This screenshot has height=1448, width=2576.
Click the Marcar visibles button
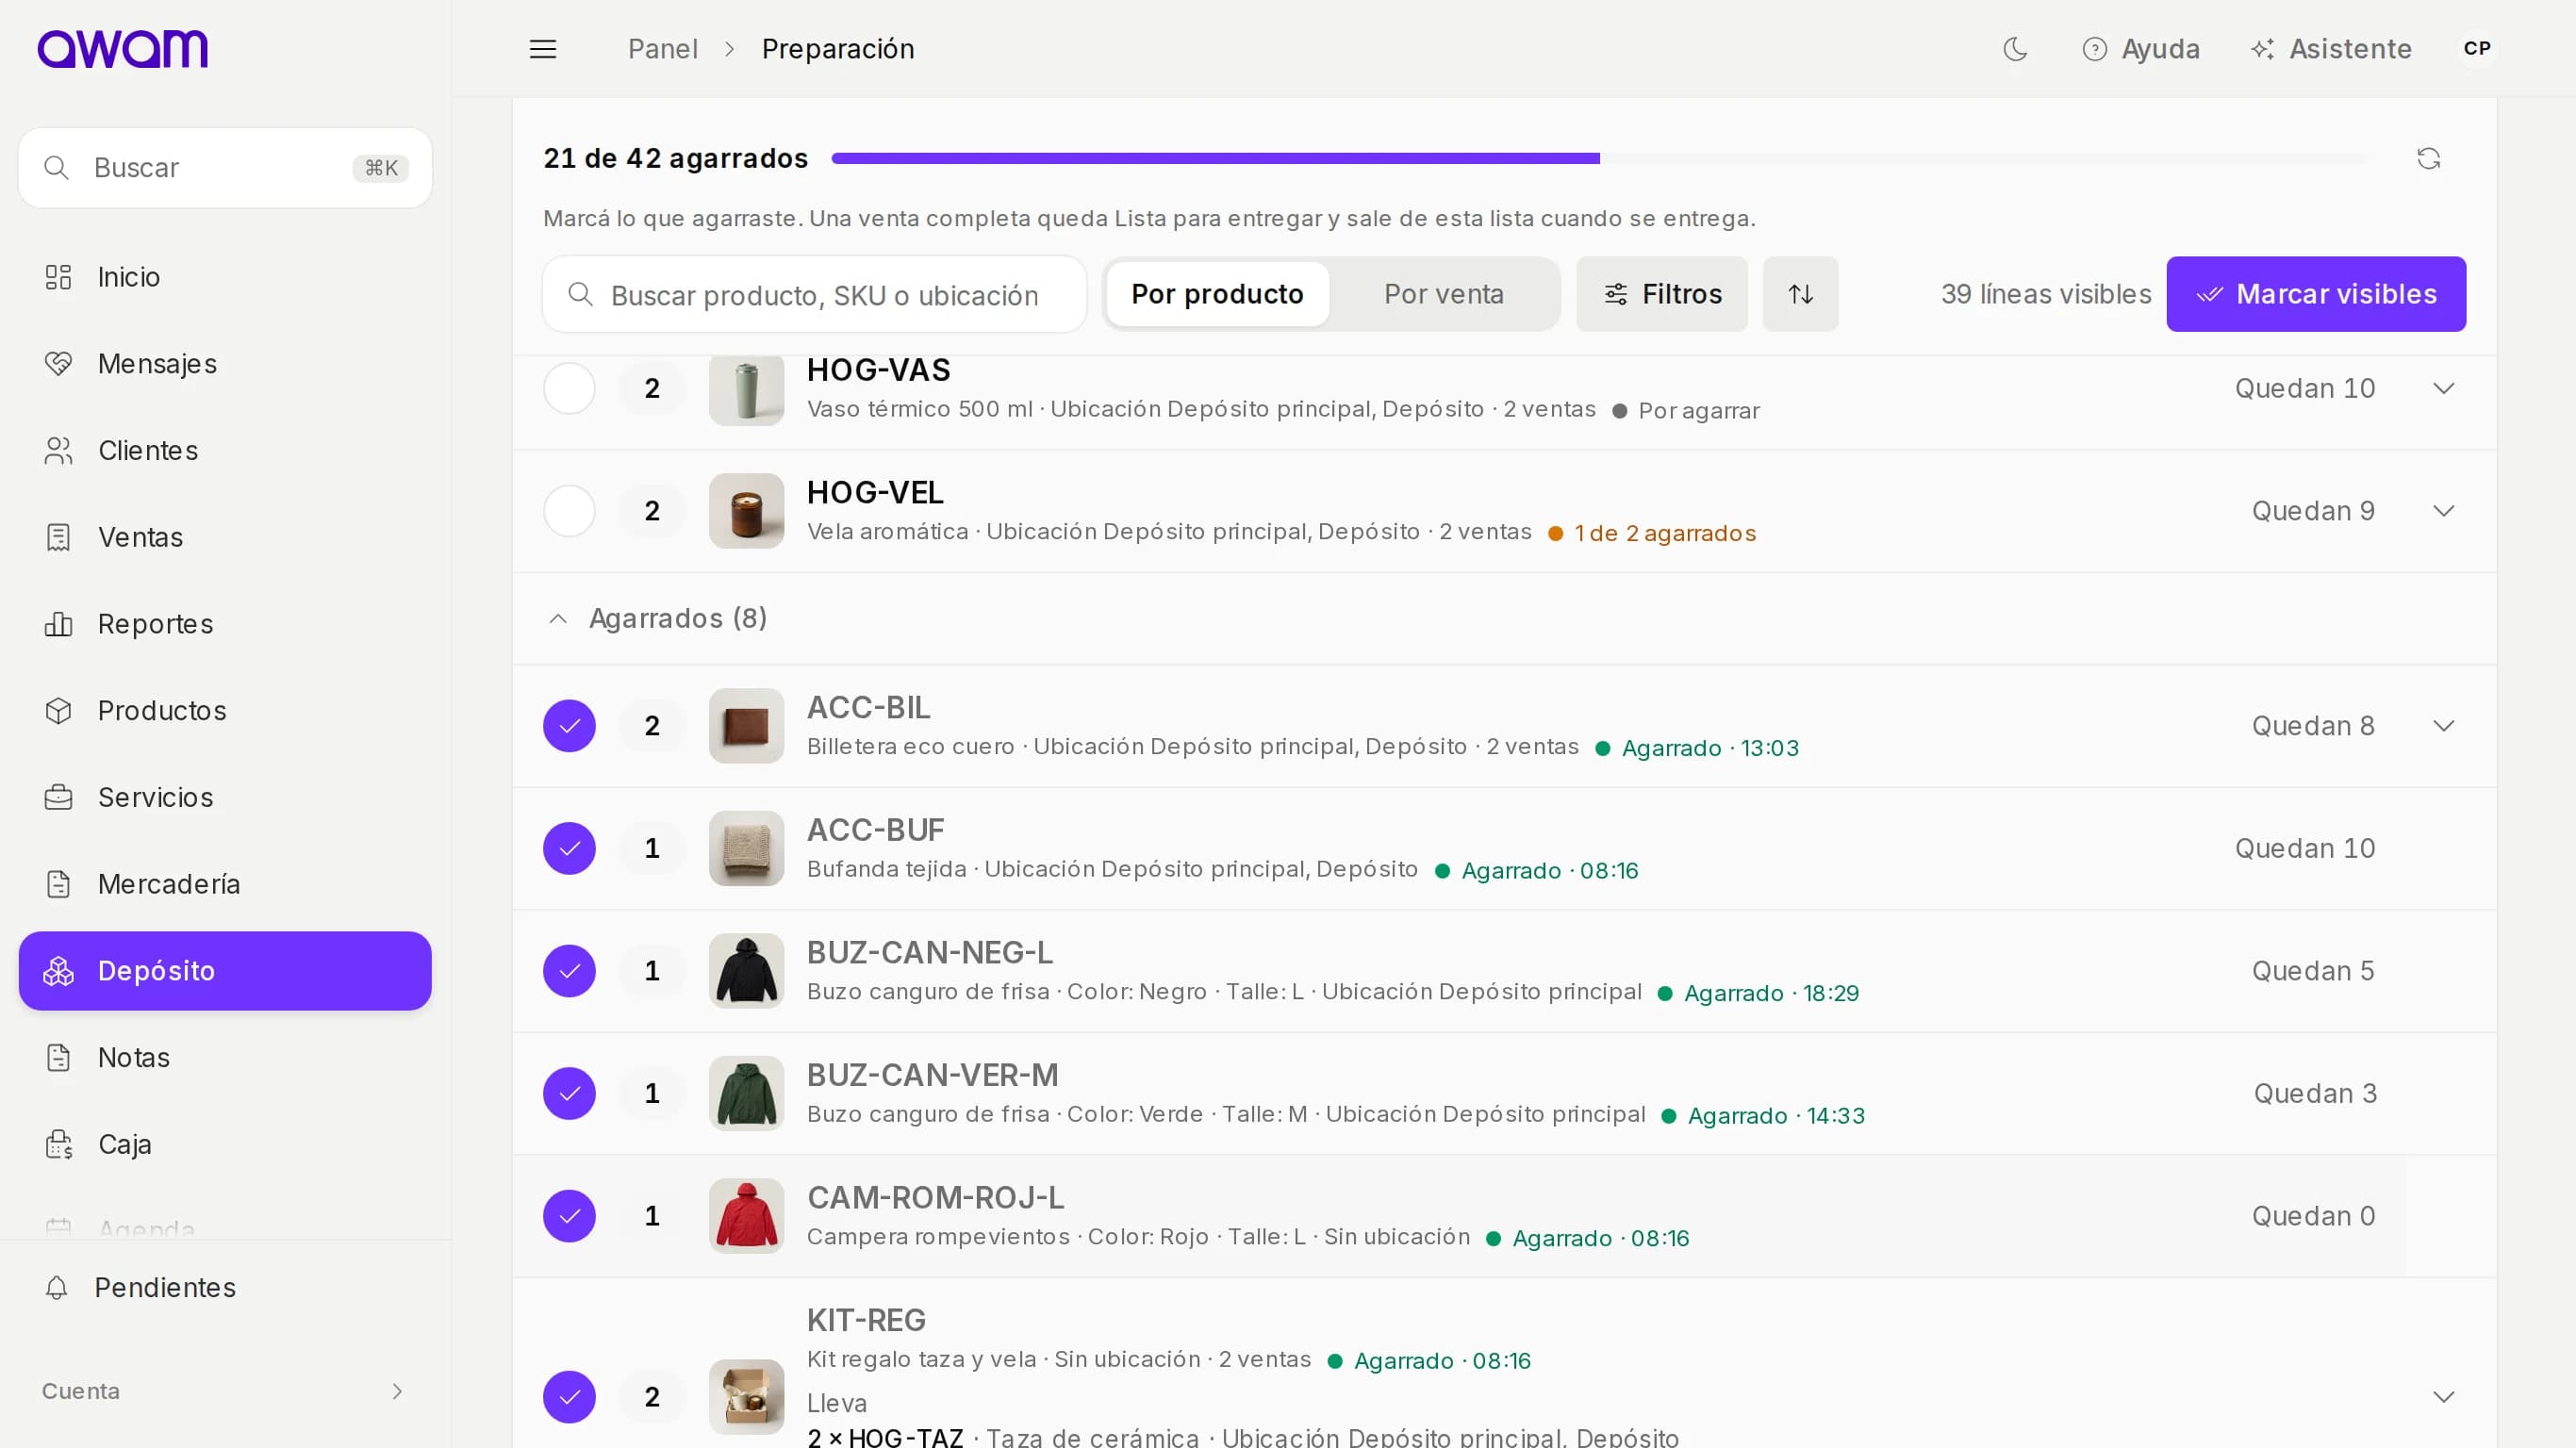2316,294
